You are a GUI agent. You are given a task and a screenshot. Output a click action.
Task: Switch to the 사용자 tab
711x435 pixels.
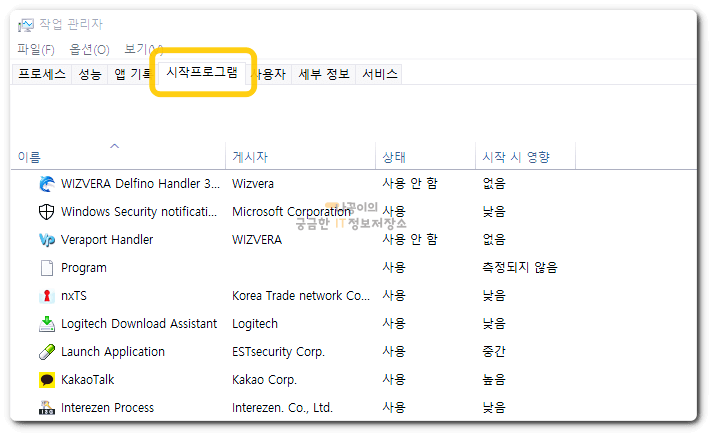tap(270, 74)
